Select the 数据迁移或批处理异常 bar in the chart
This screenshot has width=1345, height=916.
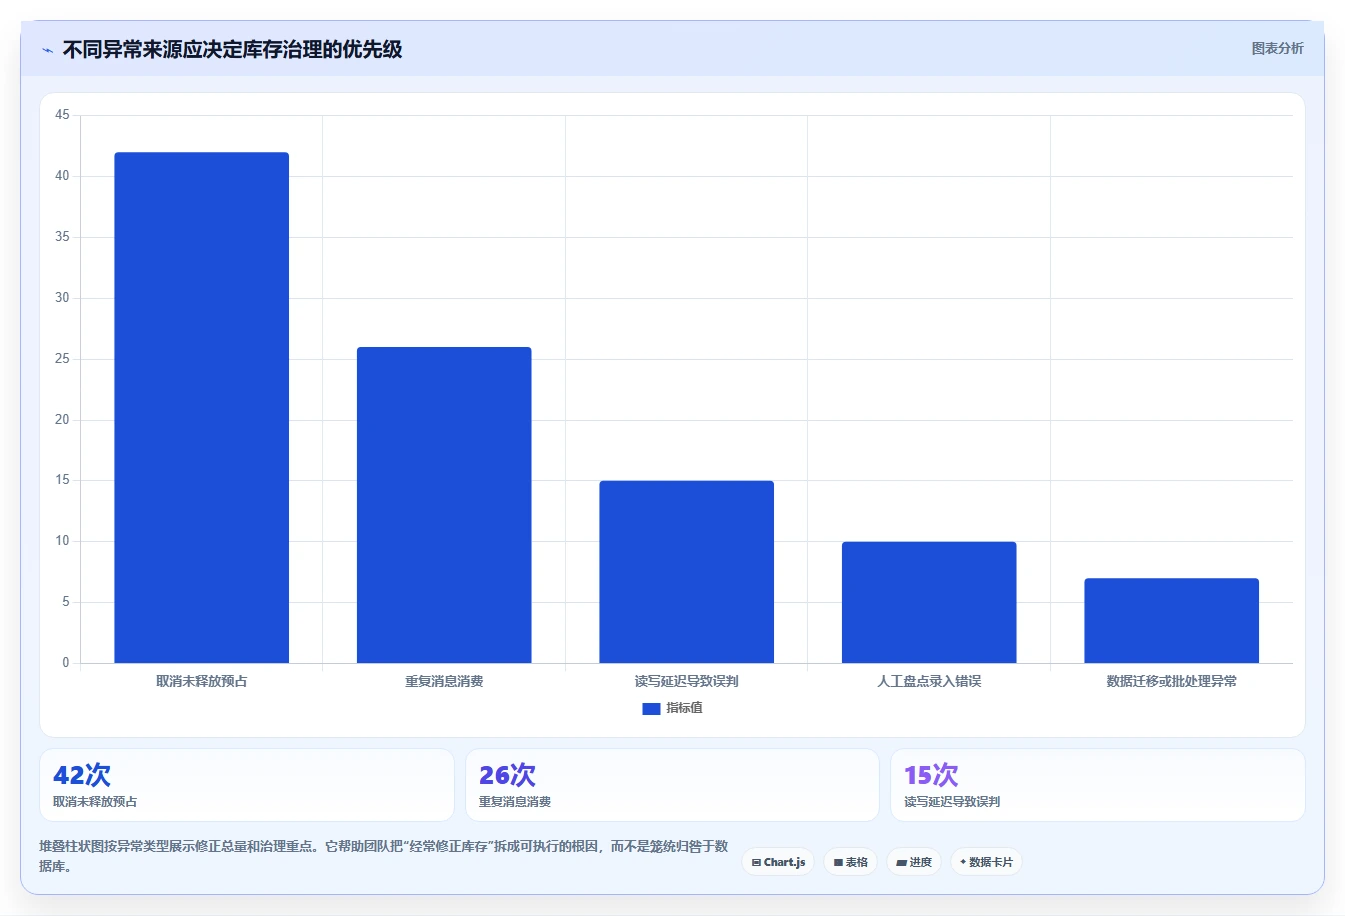coord(1171,620)
